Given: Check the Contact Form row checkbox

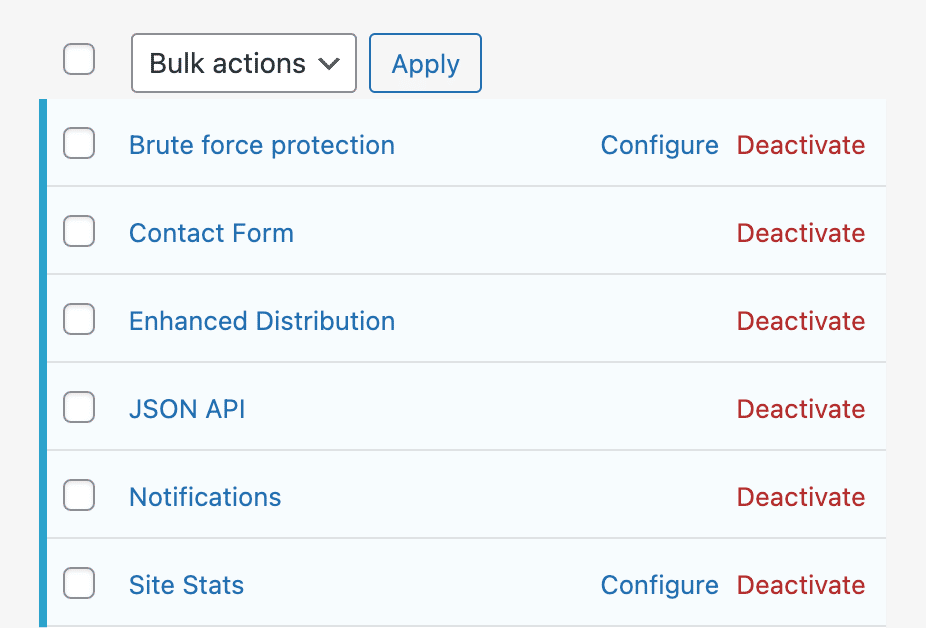Looking at the screenshot, I should tap(79, 231).
